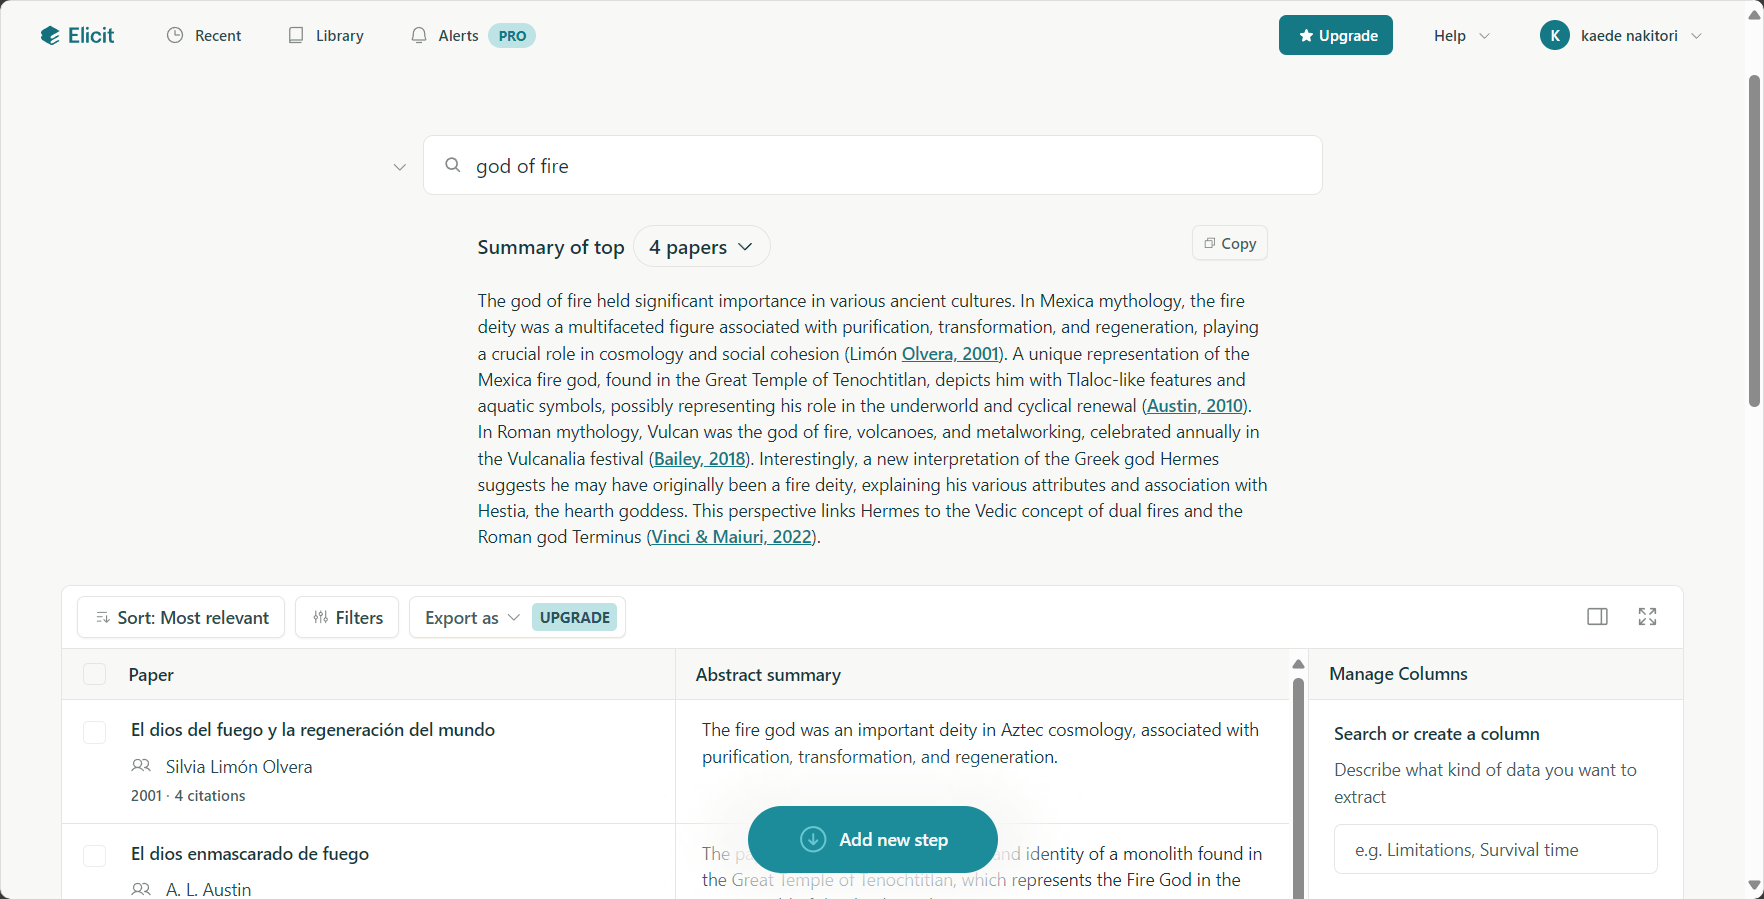1764x899 pixels.
Task: Open the Library book icon
Action: (x=296, y=36)
